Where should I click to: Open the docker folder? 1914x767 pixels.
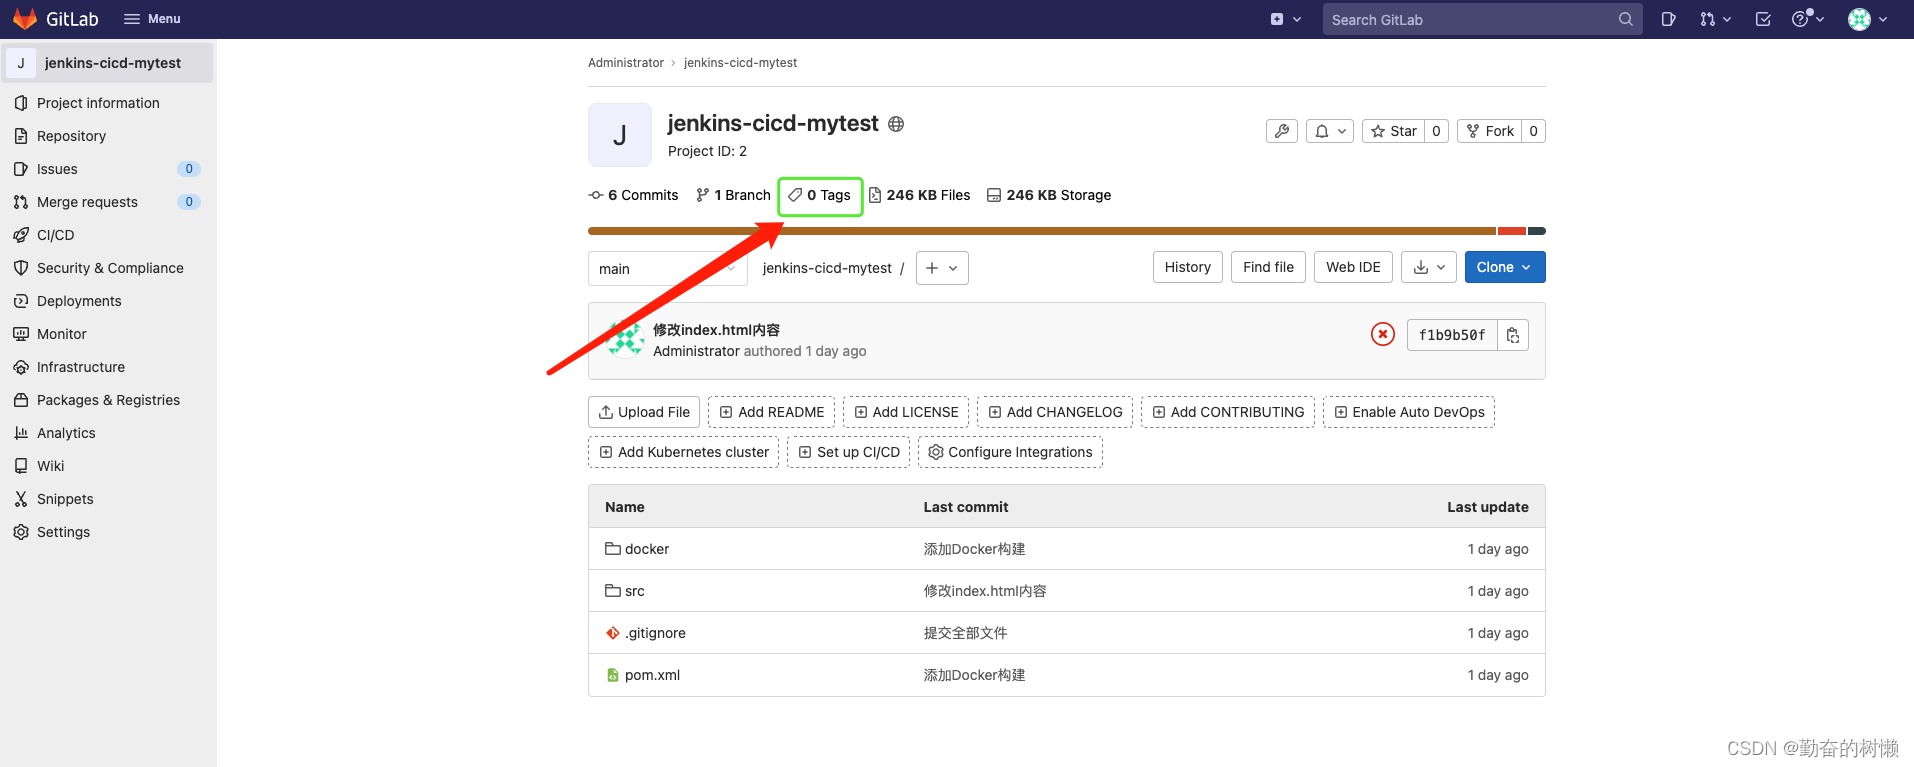click(x=637, y=549)
